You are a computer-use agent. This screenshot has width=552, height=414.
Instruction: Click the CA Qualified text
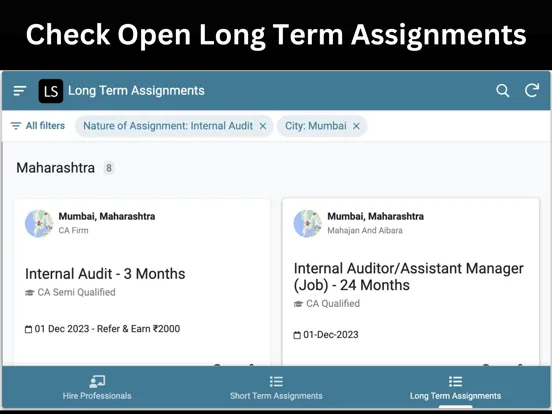333,303
